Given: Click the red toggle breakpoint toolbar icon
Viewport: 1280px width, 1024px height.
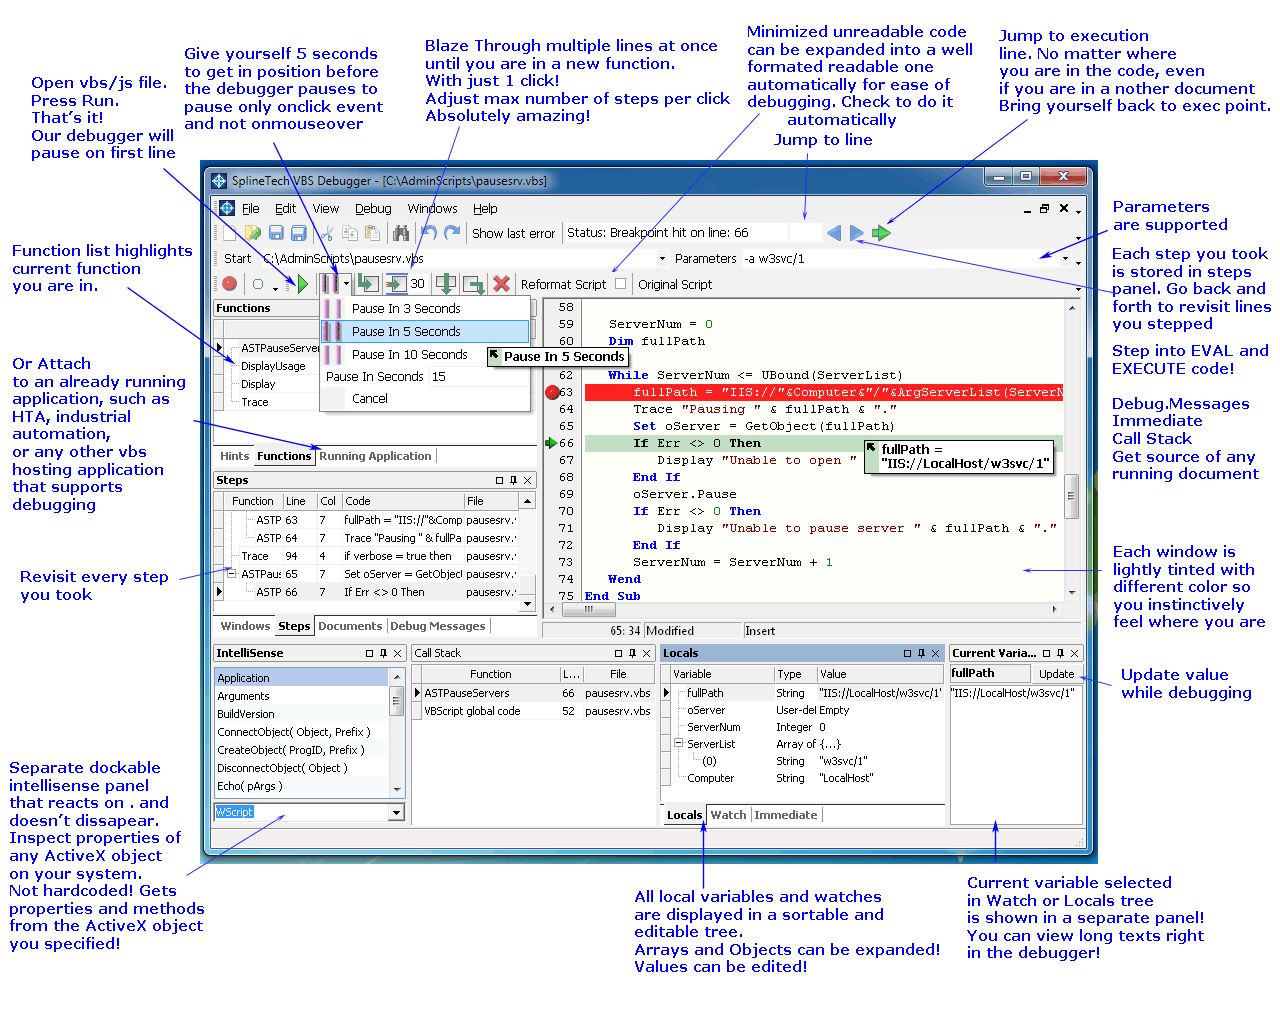Looking at the screenshot, I should click(229, 284).
